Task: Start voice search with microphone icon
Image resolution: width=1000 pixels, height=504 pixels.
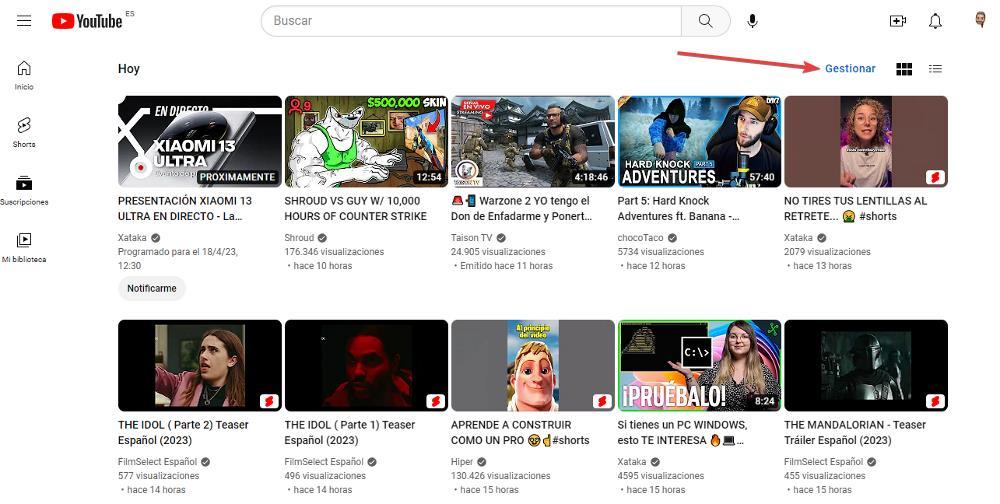Action: pyautogui.click(x=753, y=21)
